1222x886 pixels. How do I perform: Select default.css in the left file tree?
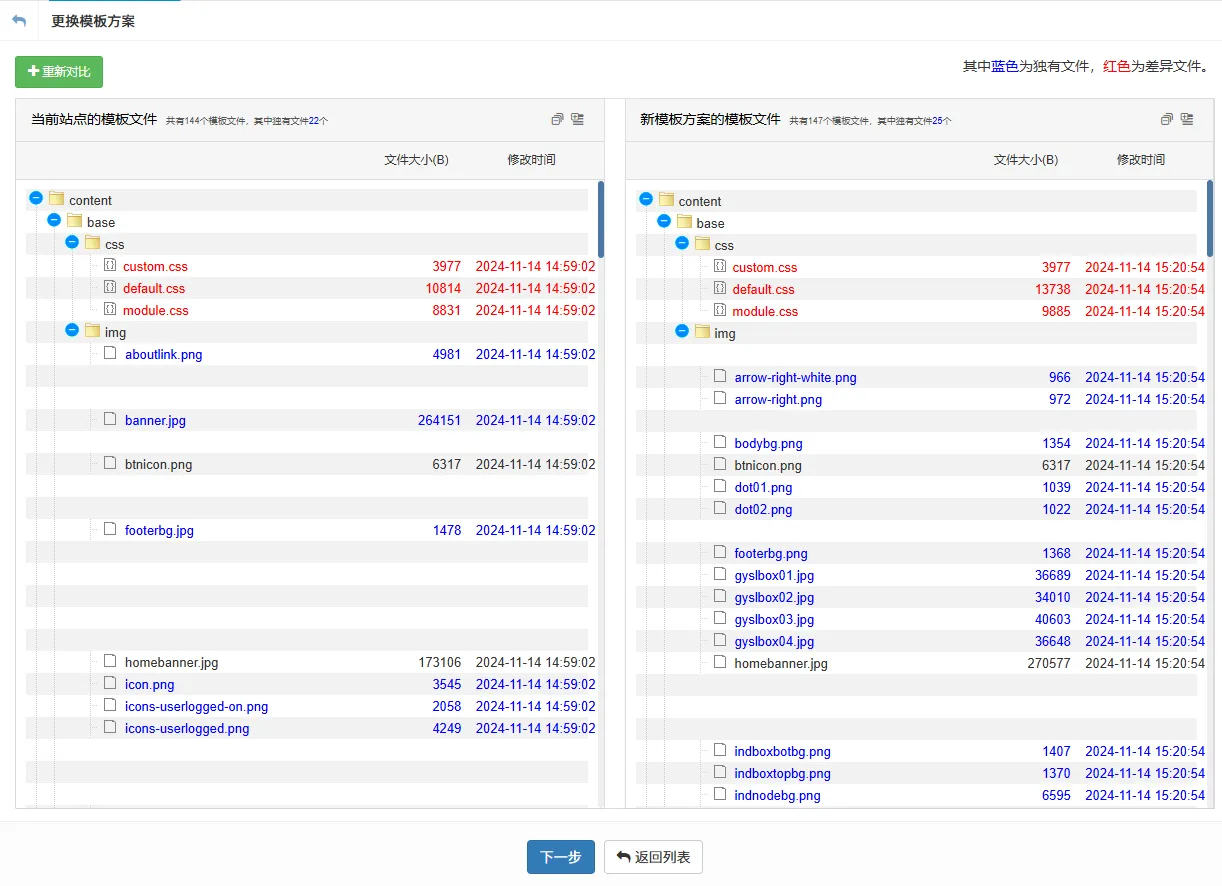[154, 288]
